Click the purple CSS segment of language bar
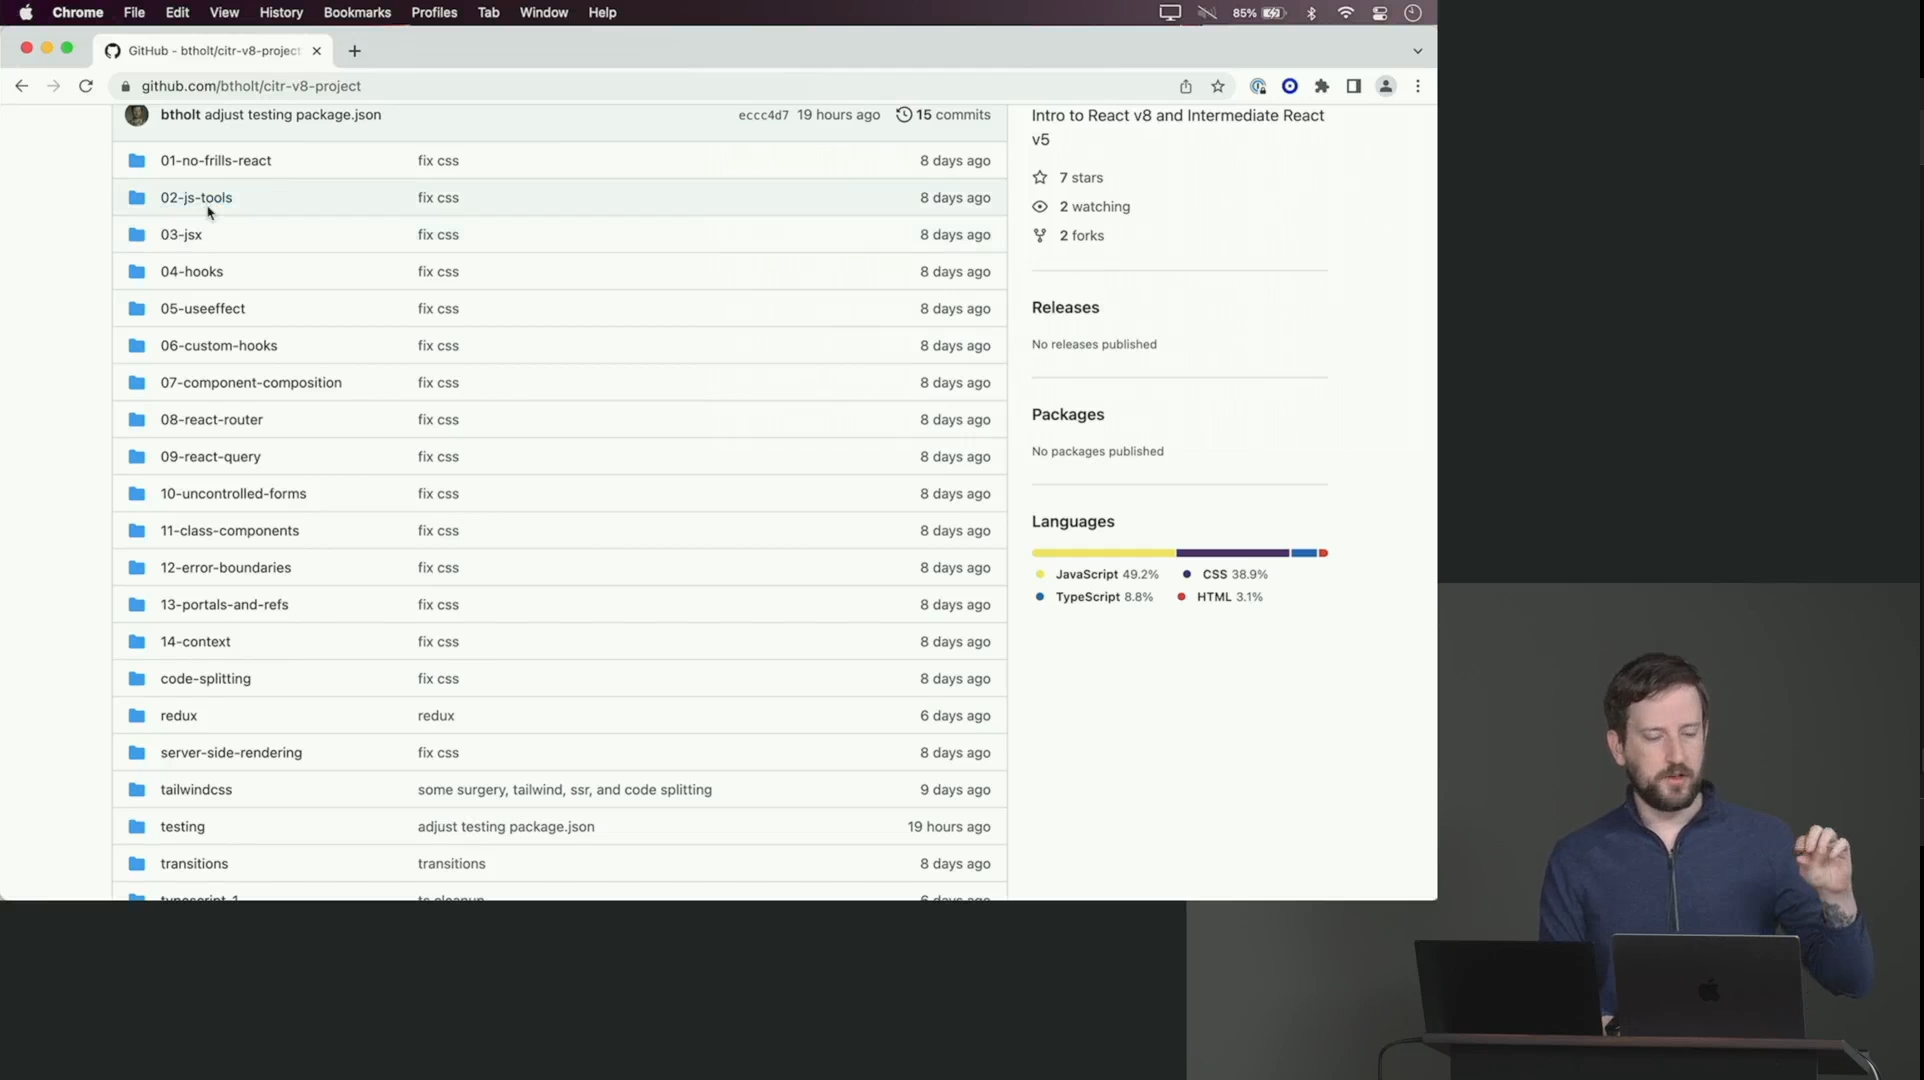 coord(1233,553)
